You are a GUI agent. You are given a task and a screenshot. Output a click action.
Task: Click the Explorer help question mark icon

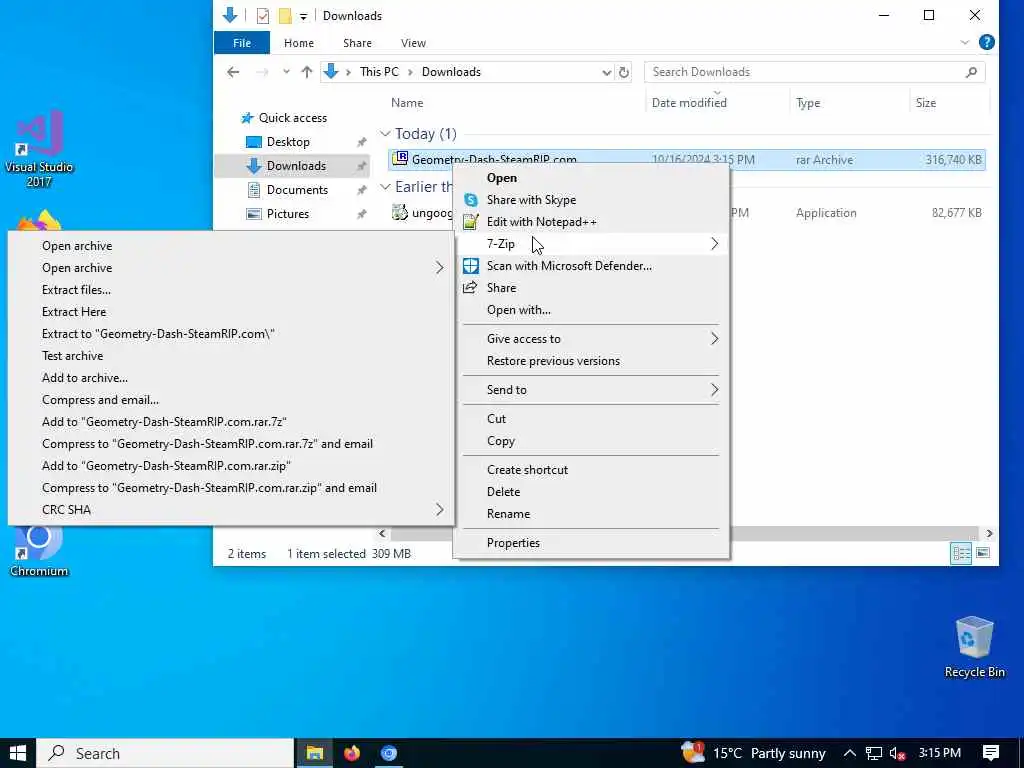pyautogui.click(x=986, y=42)
